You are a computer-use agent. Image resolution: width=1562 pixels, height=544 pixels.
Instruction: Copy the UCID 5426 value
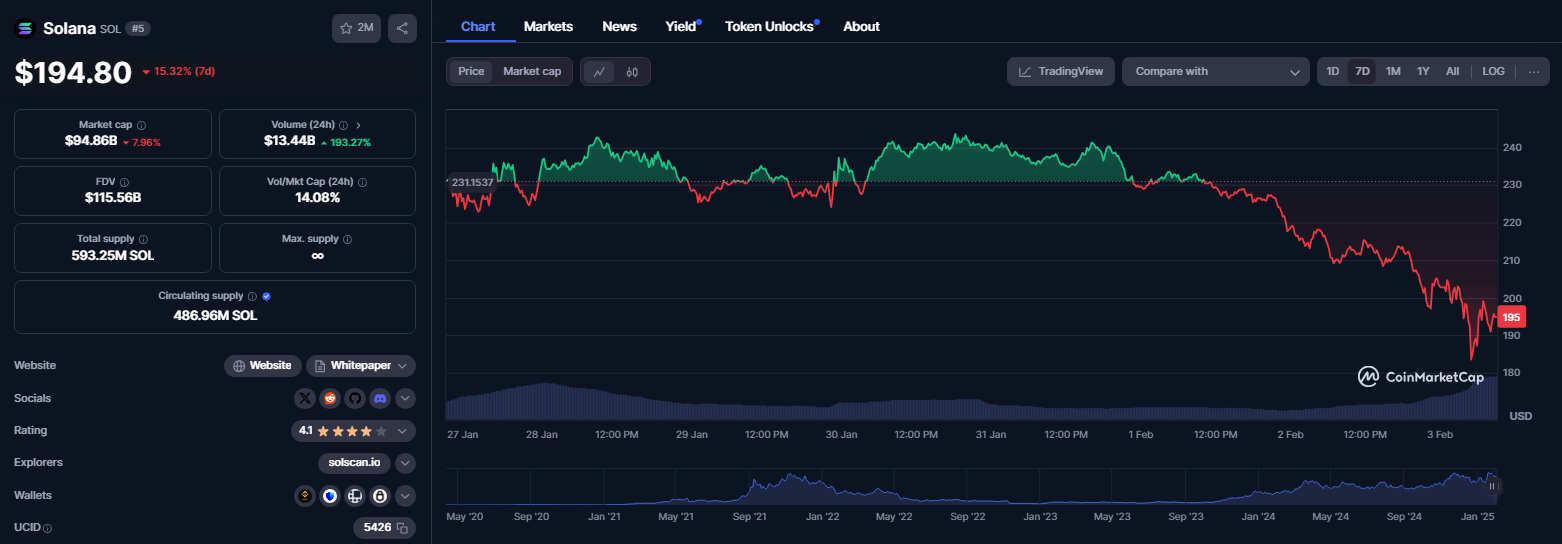[x=402, y=527]
